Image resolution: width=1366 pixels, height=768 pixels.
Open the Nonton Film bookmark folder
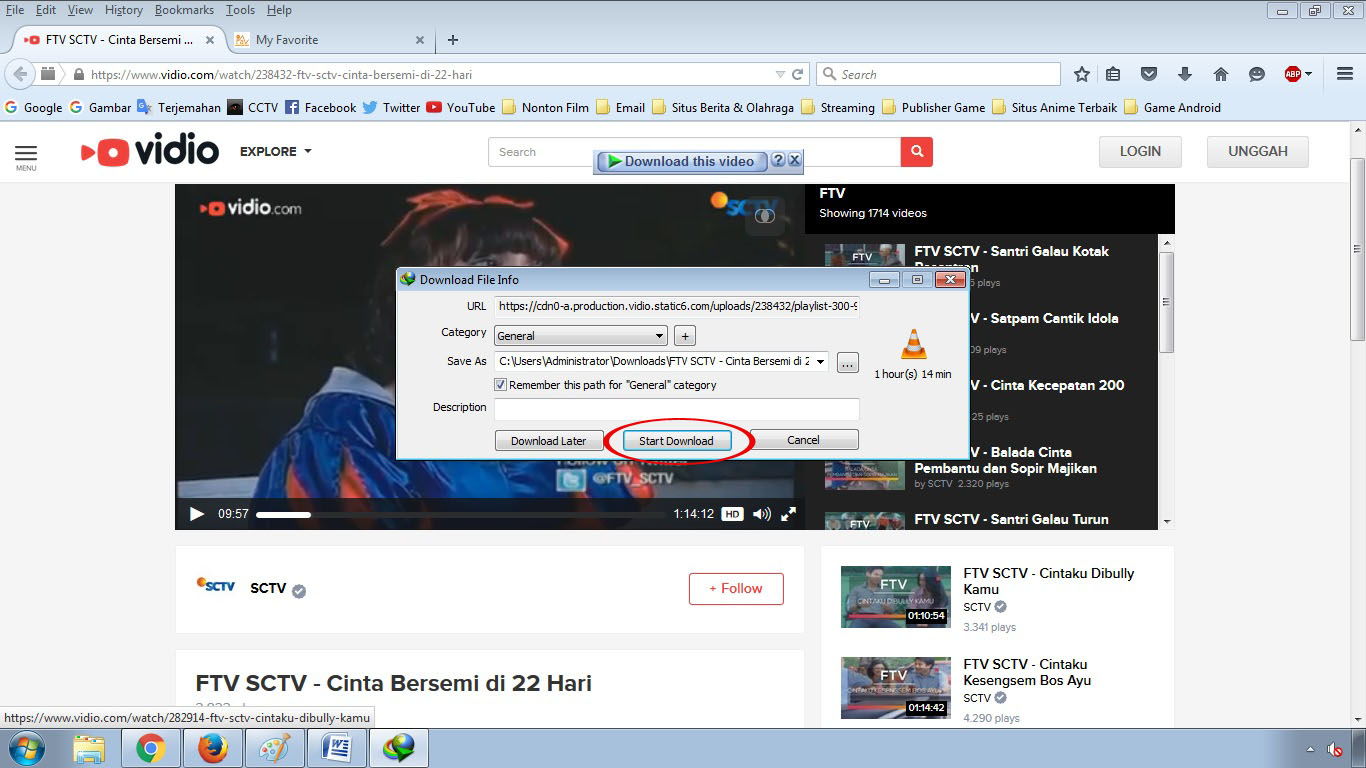click(545, 108)
